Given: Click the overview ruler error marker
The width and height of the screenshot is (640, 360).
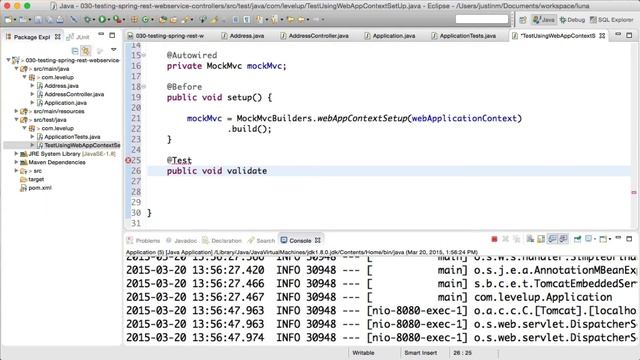Looking at the screenshot, I should [634, 192].
